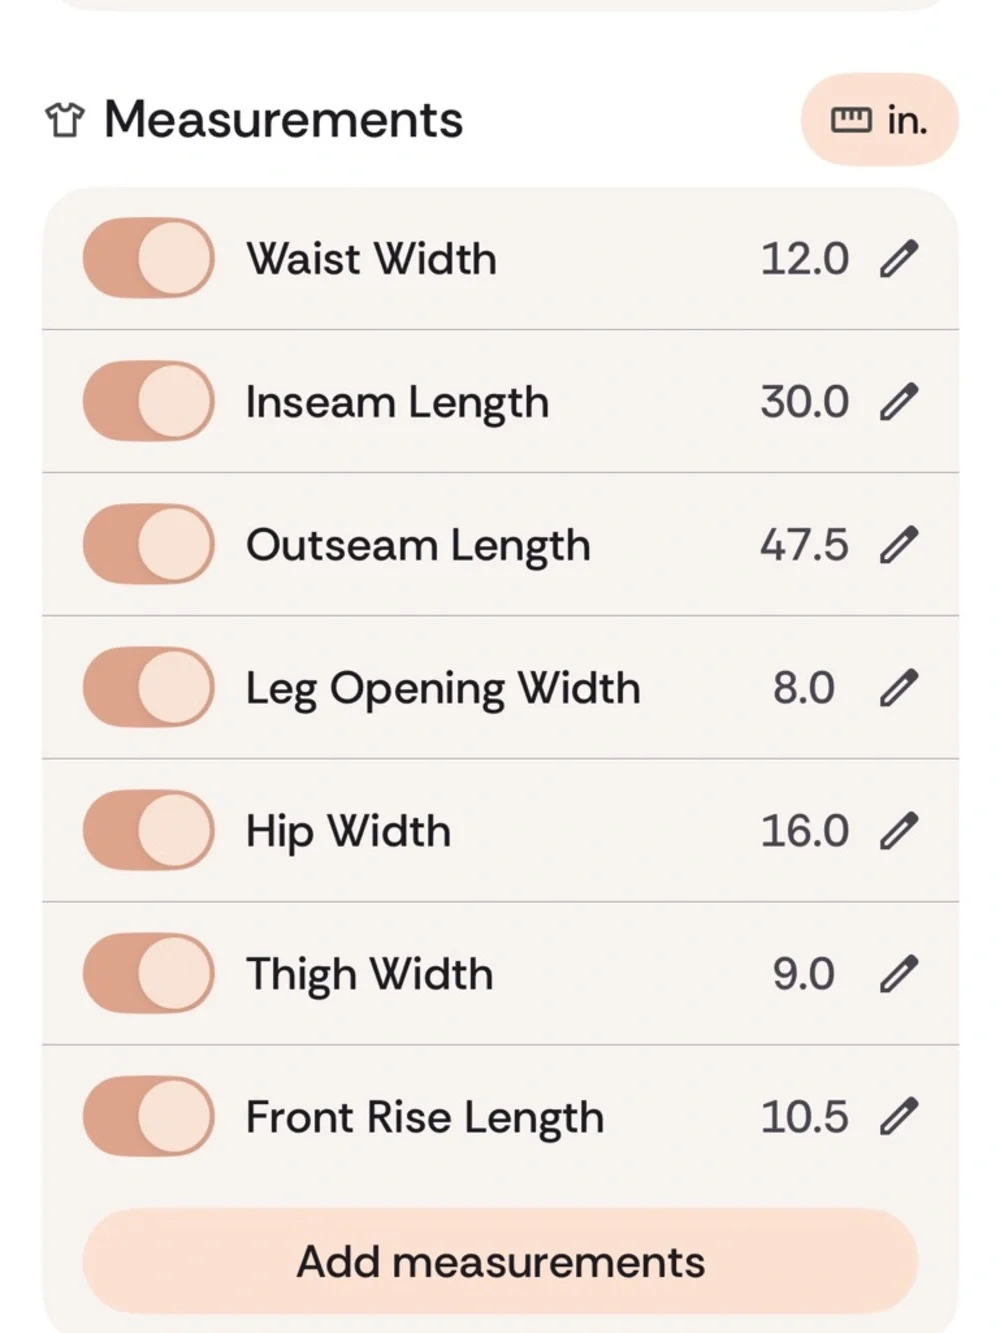1000x1333 pixels.
Task: Edit Thigh Width using the pencil icon
Action: tap(898, 974)
